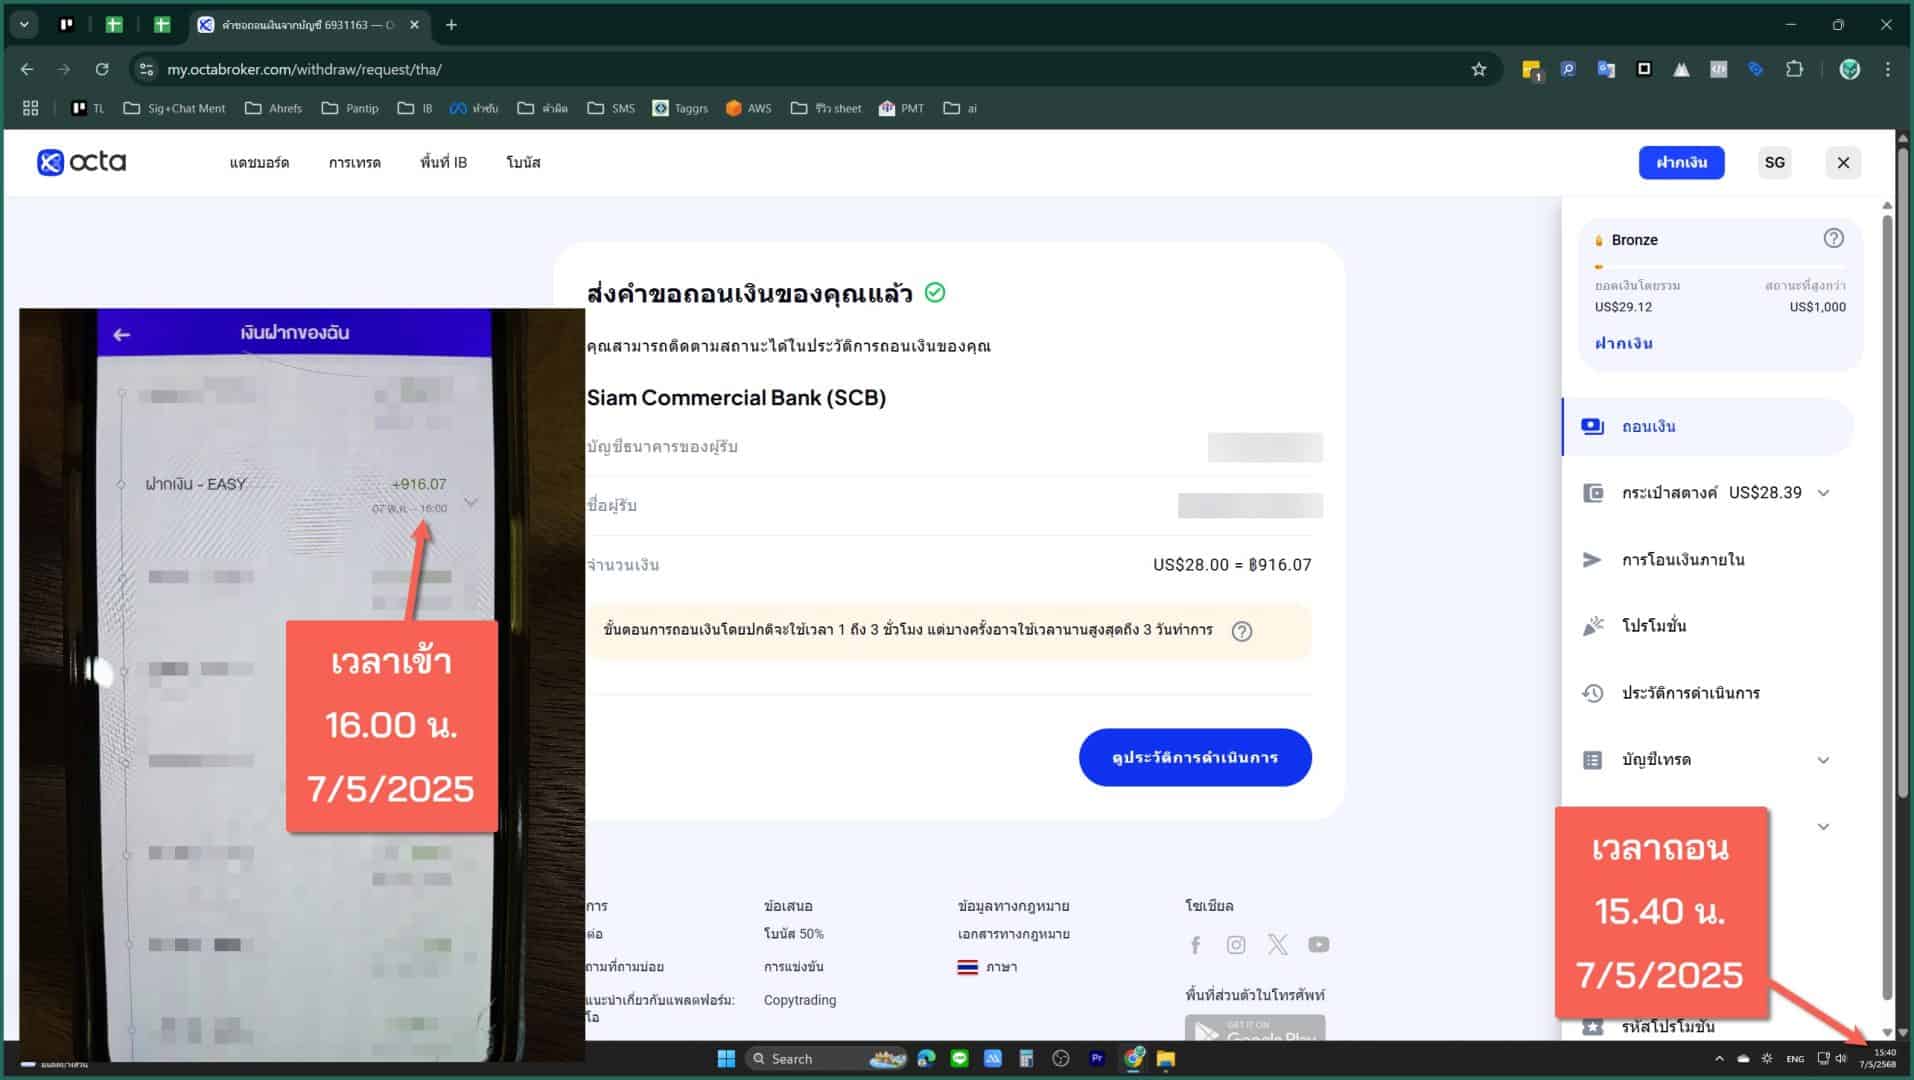Click the X (Twitter) icon in footer

(x=1277, y=945)
